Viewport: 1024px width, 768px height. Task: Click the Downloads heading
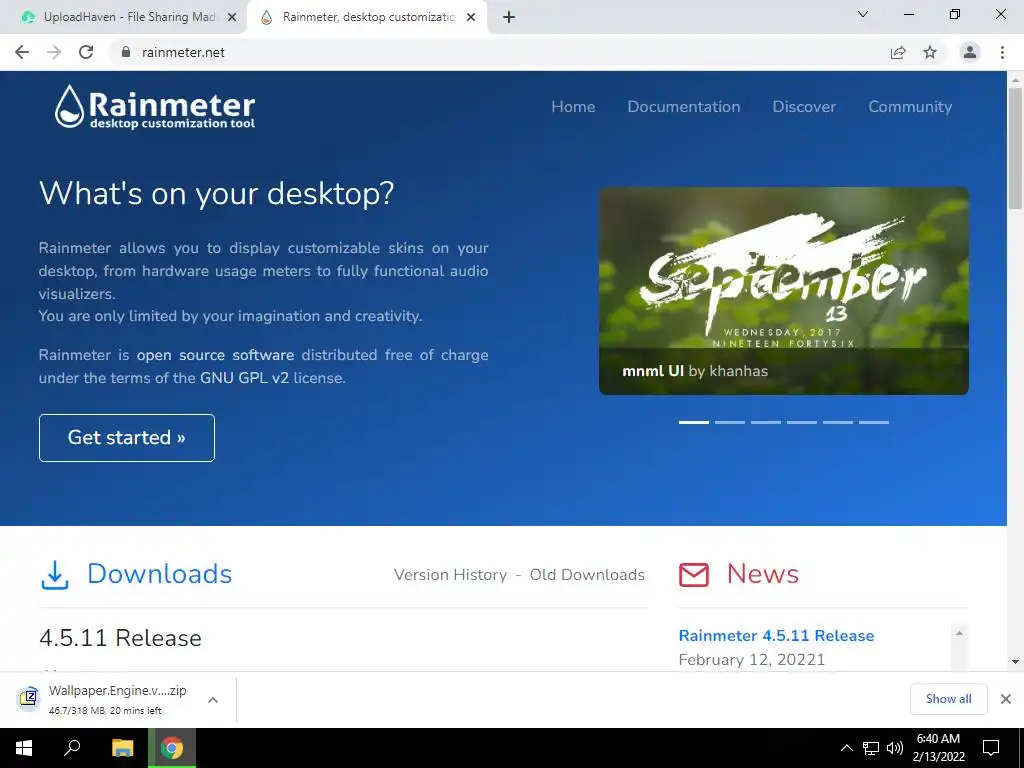pyautogui.click(x=159, y=573)
